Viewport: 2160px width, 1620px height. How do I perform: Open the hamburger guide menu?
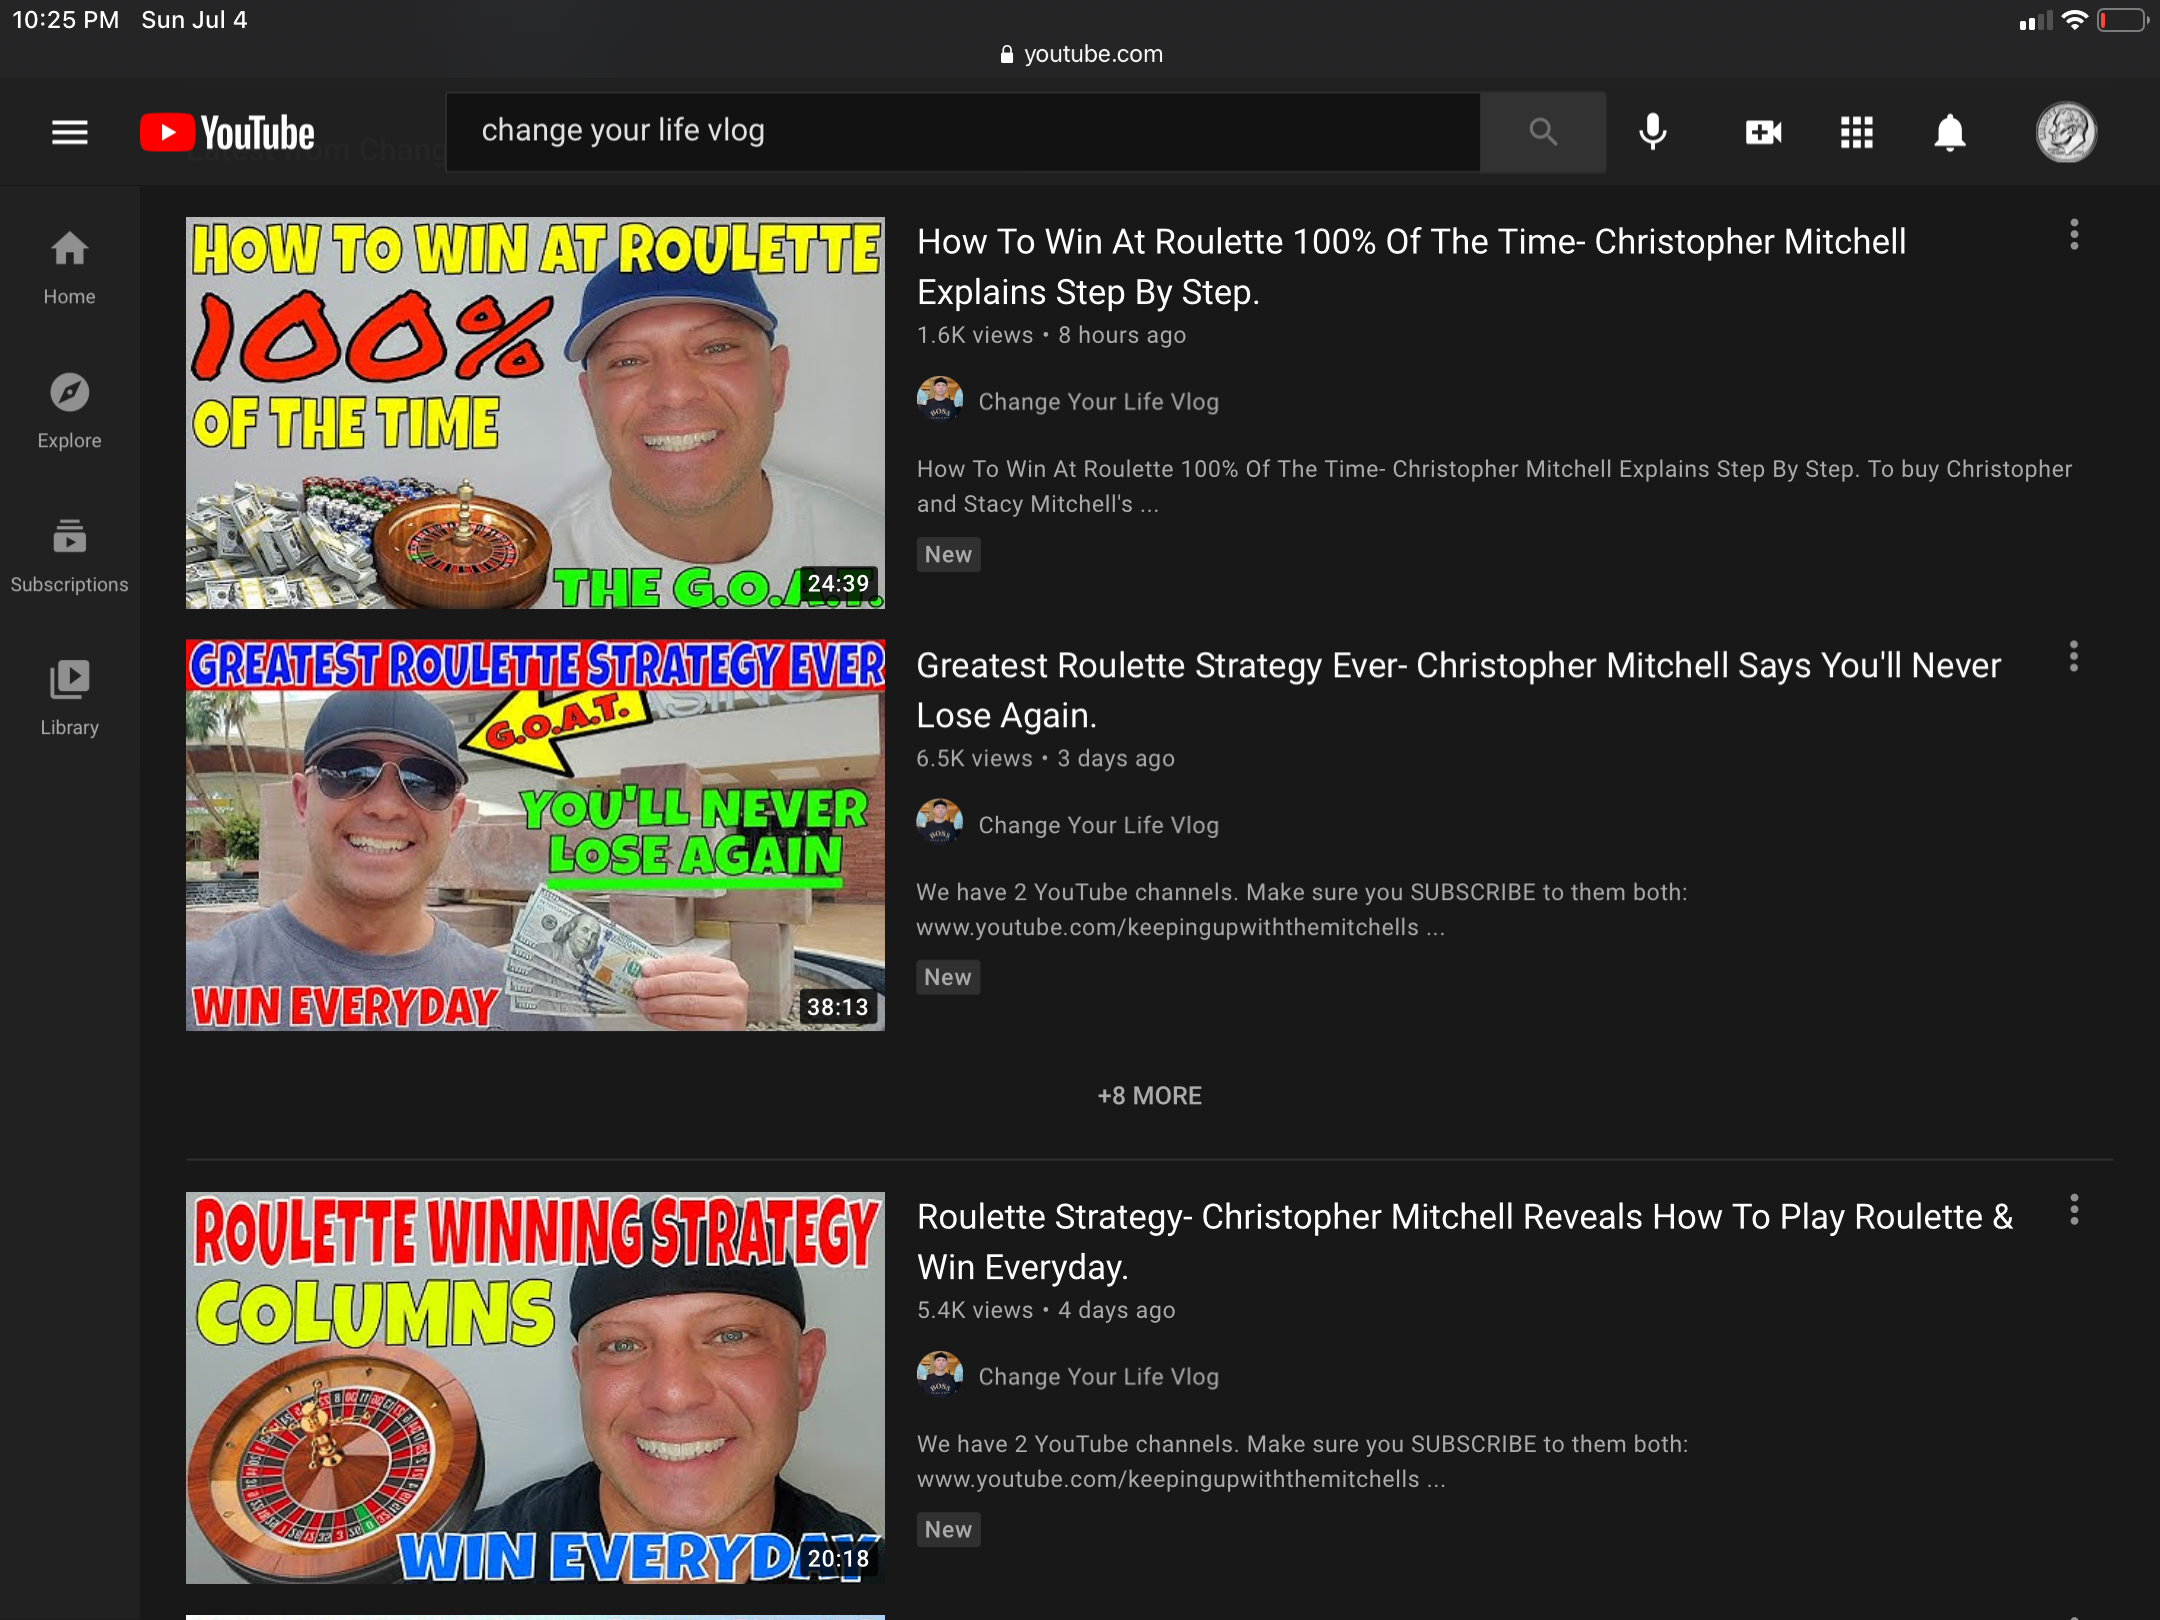69,132
